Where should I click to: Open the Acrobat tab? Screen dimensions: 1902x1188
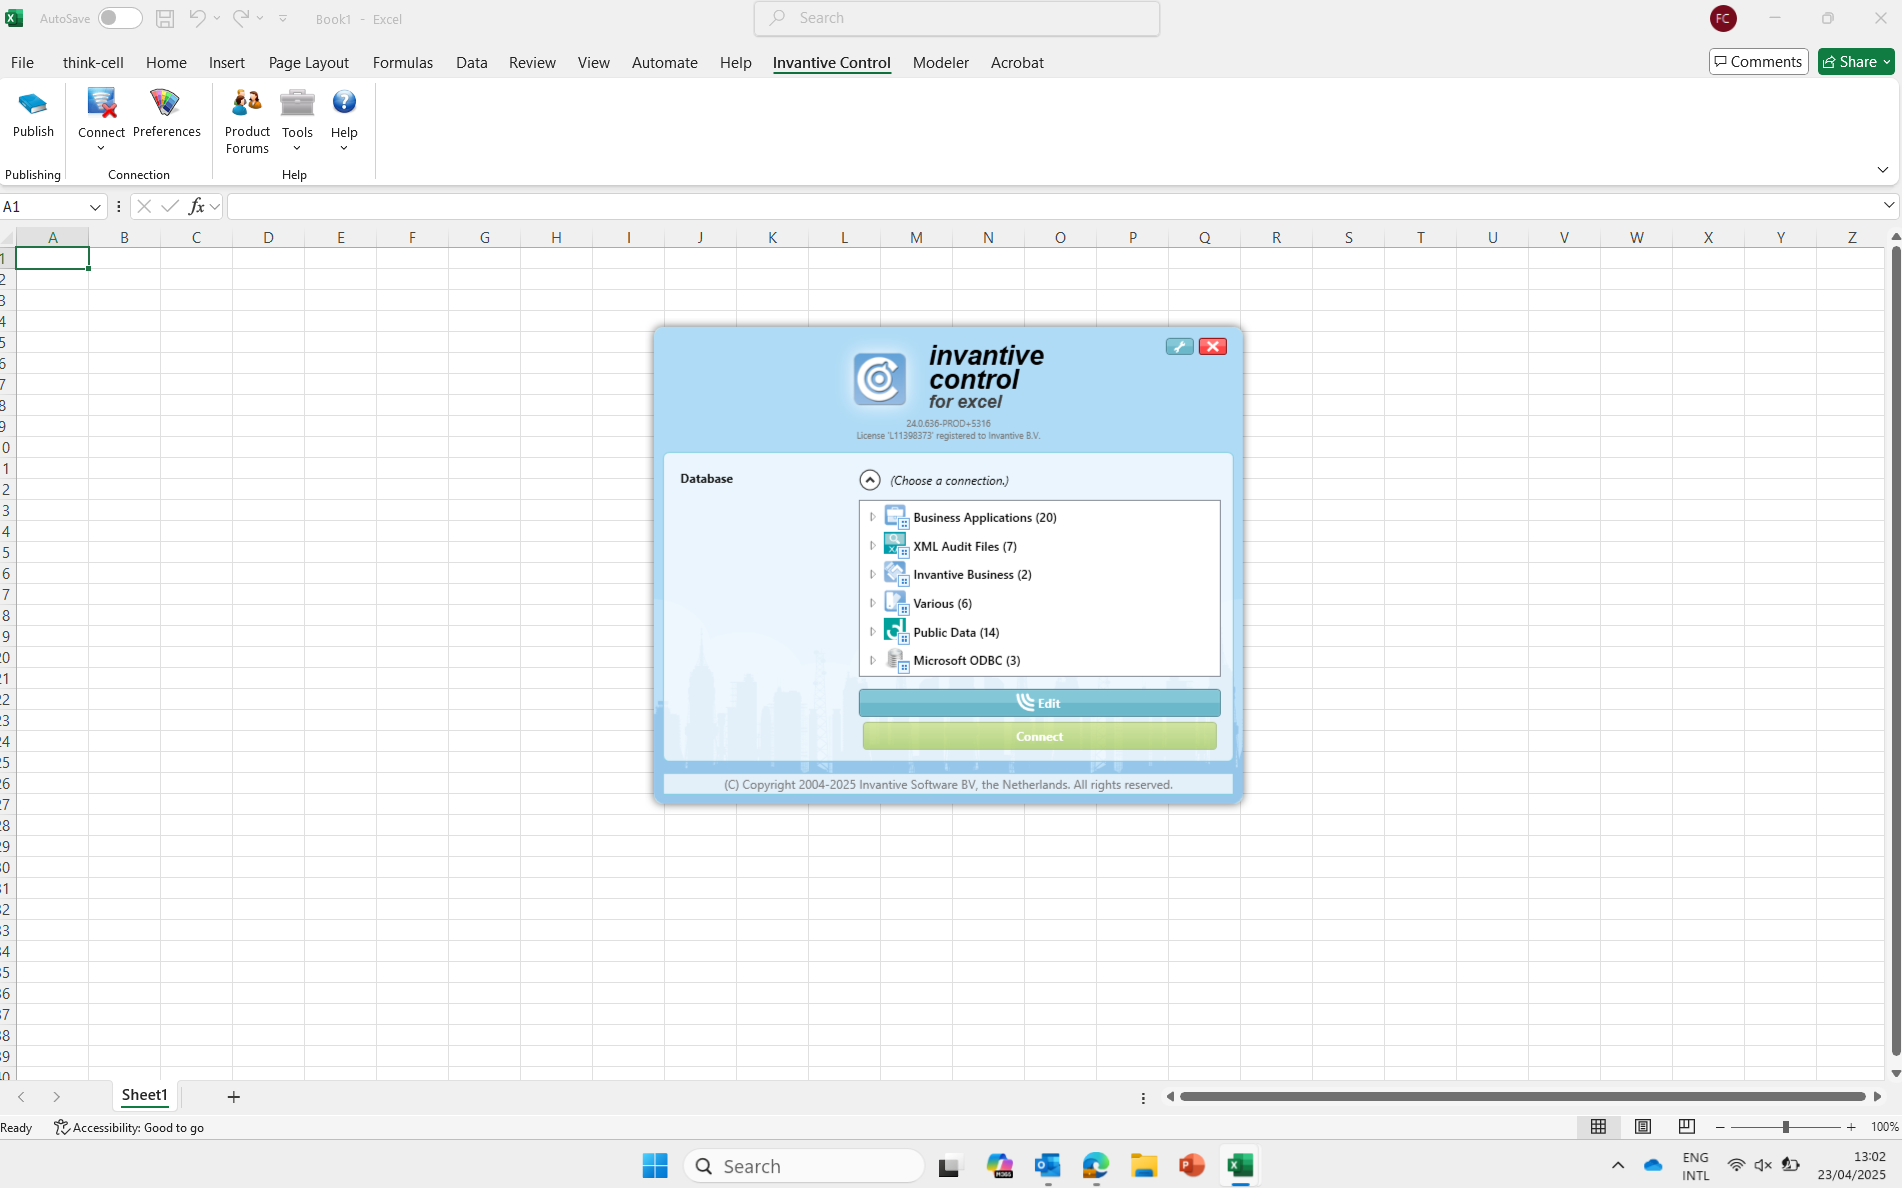tap(1017, 62)
